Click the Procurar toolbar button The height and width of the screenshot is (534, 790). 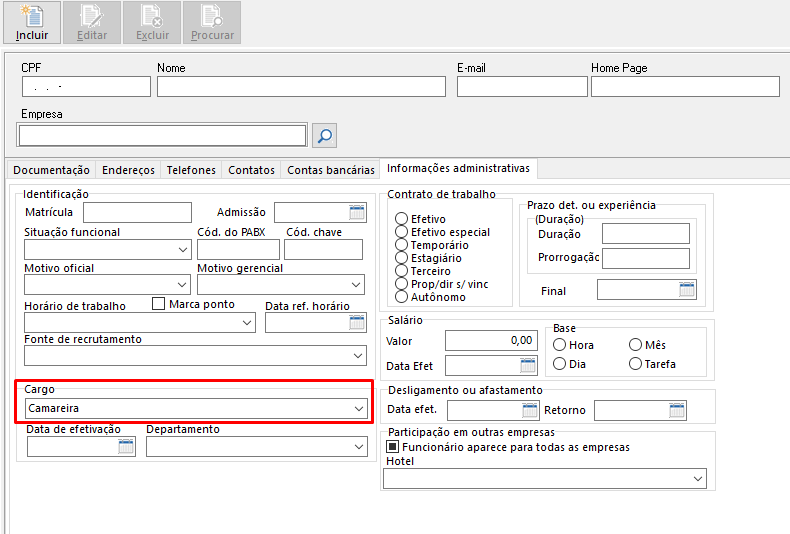(212, 23)
